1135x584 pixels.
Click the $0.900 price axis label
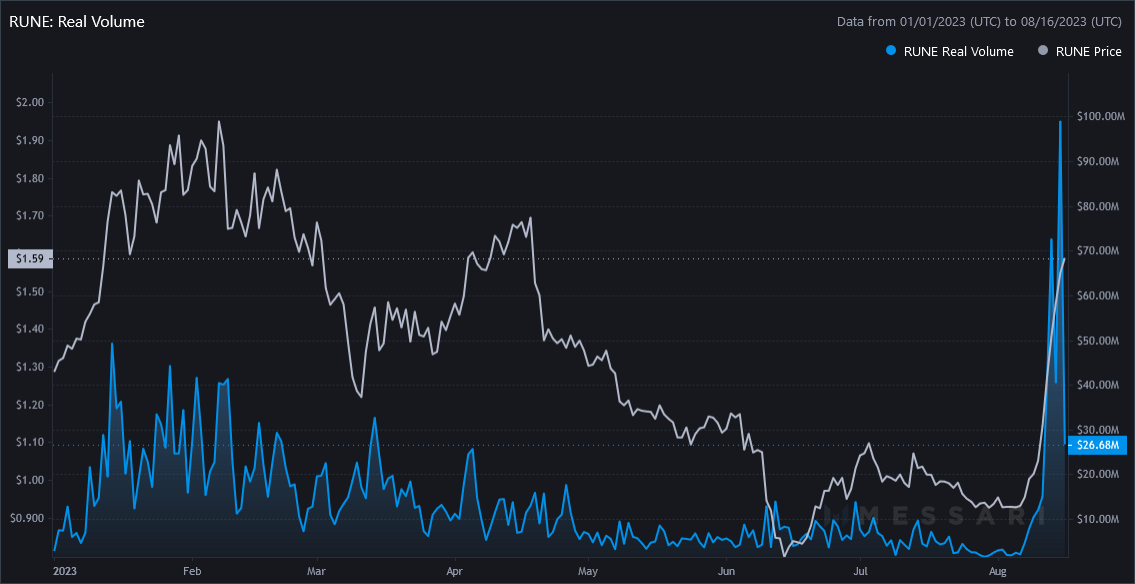29,518
